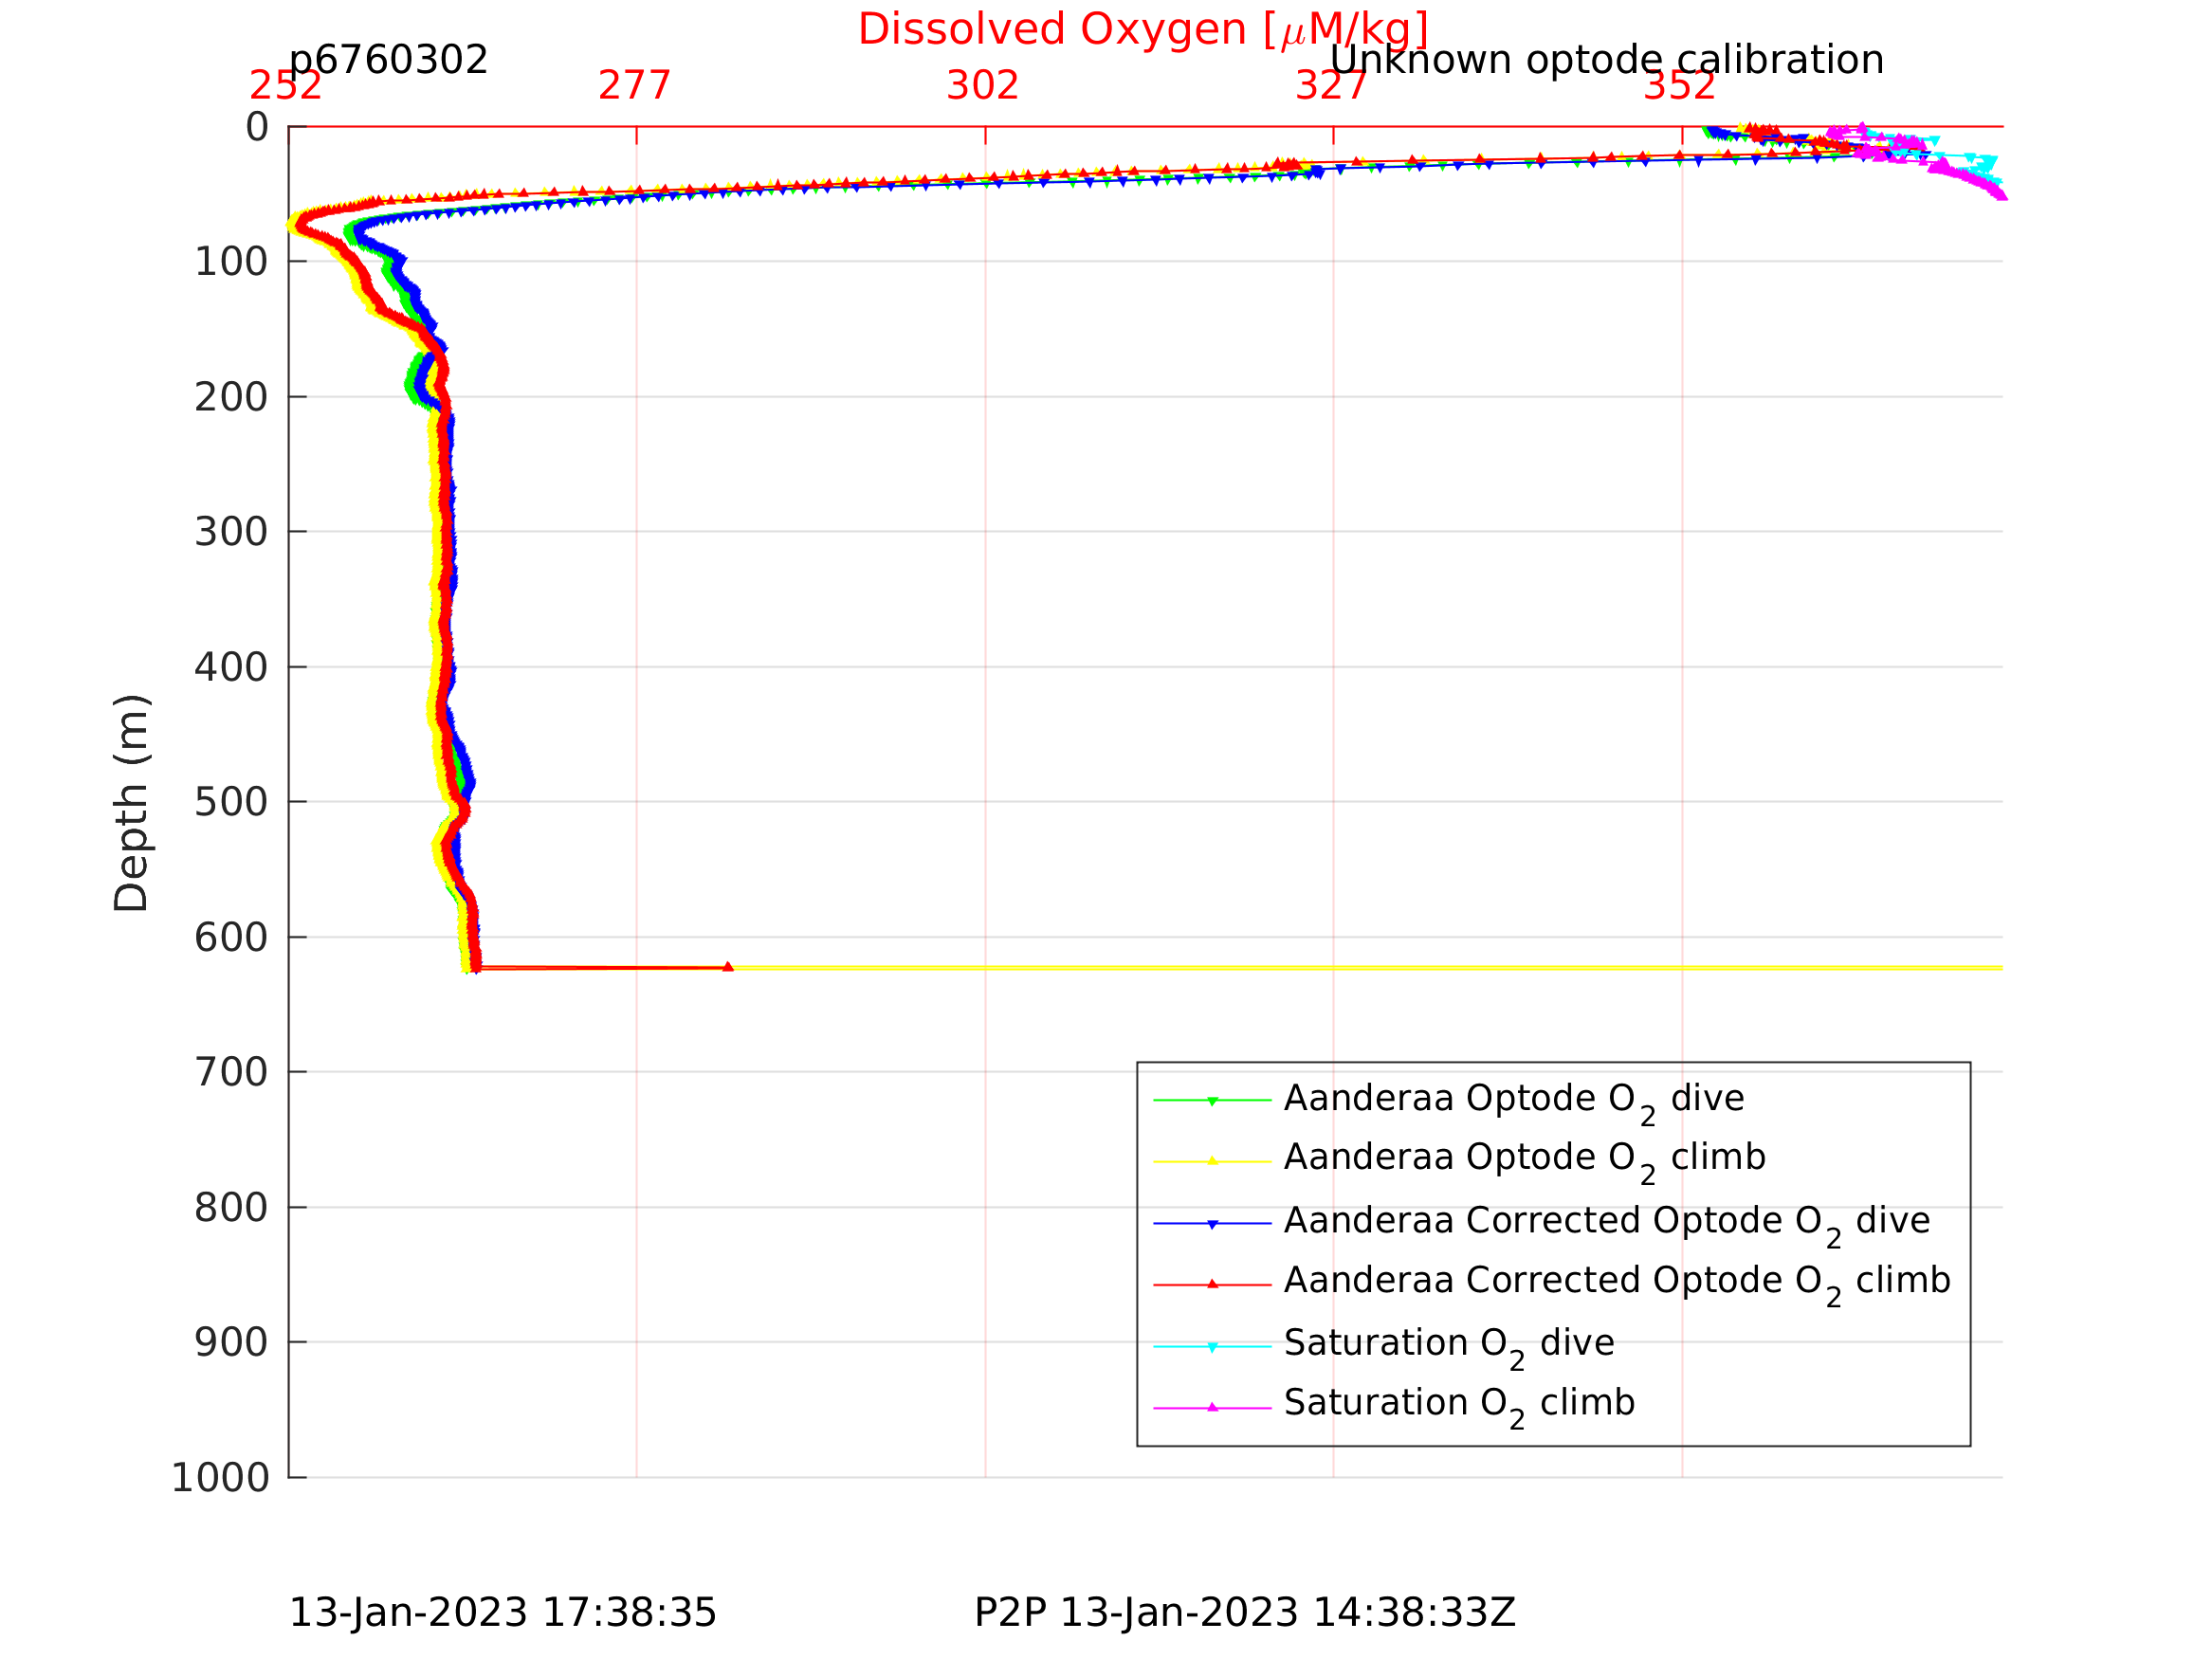The width and height of the screenshot is (2212, 1659).
Task: Click the x-axis tick label '252'
Action: (x=286, y=86)
